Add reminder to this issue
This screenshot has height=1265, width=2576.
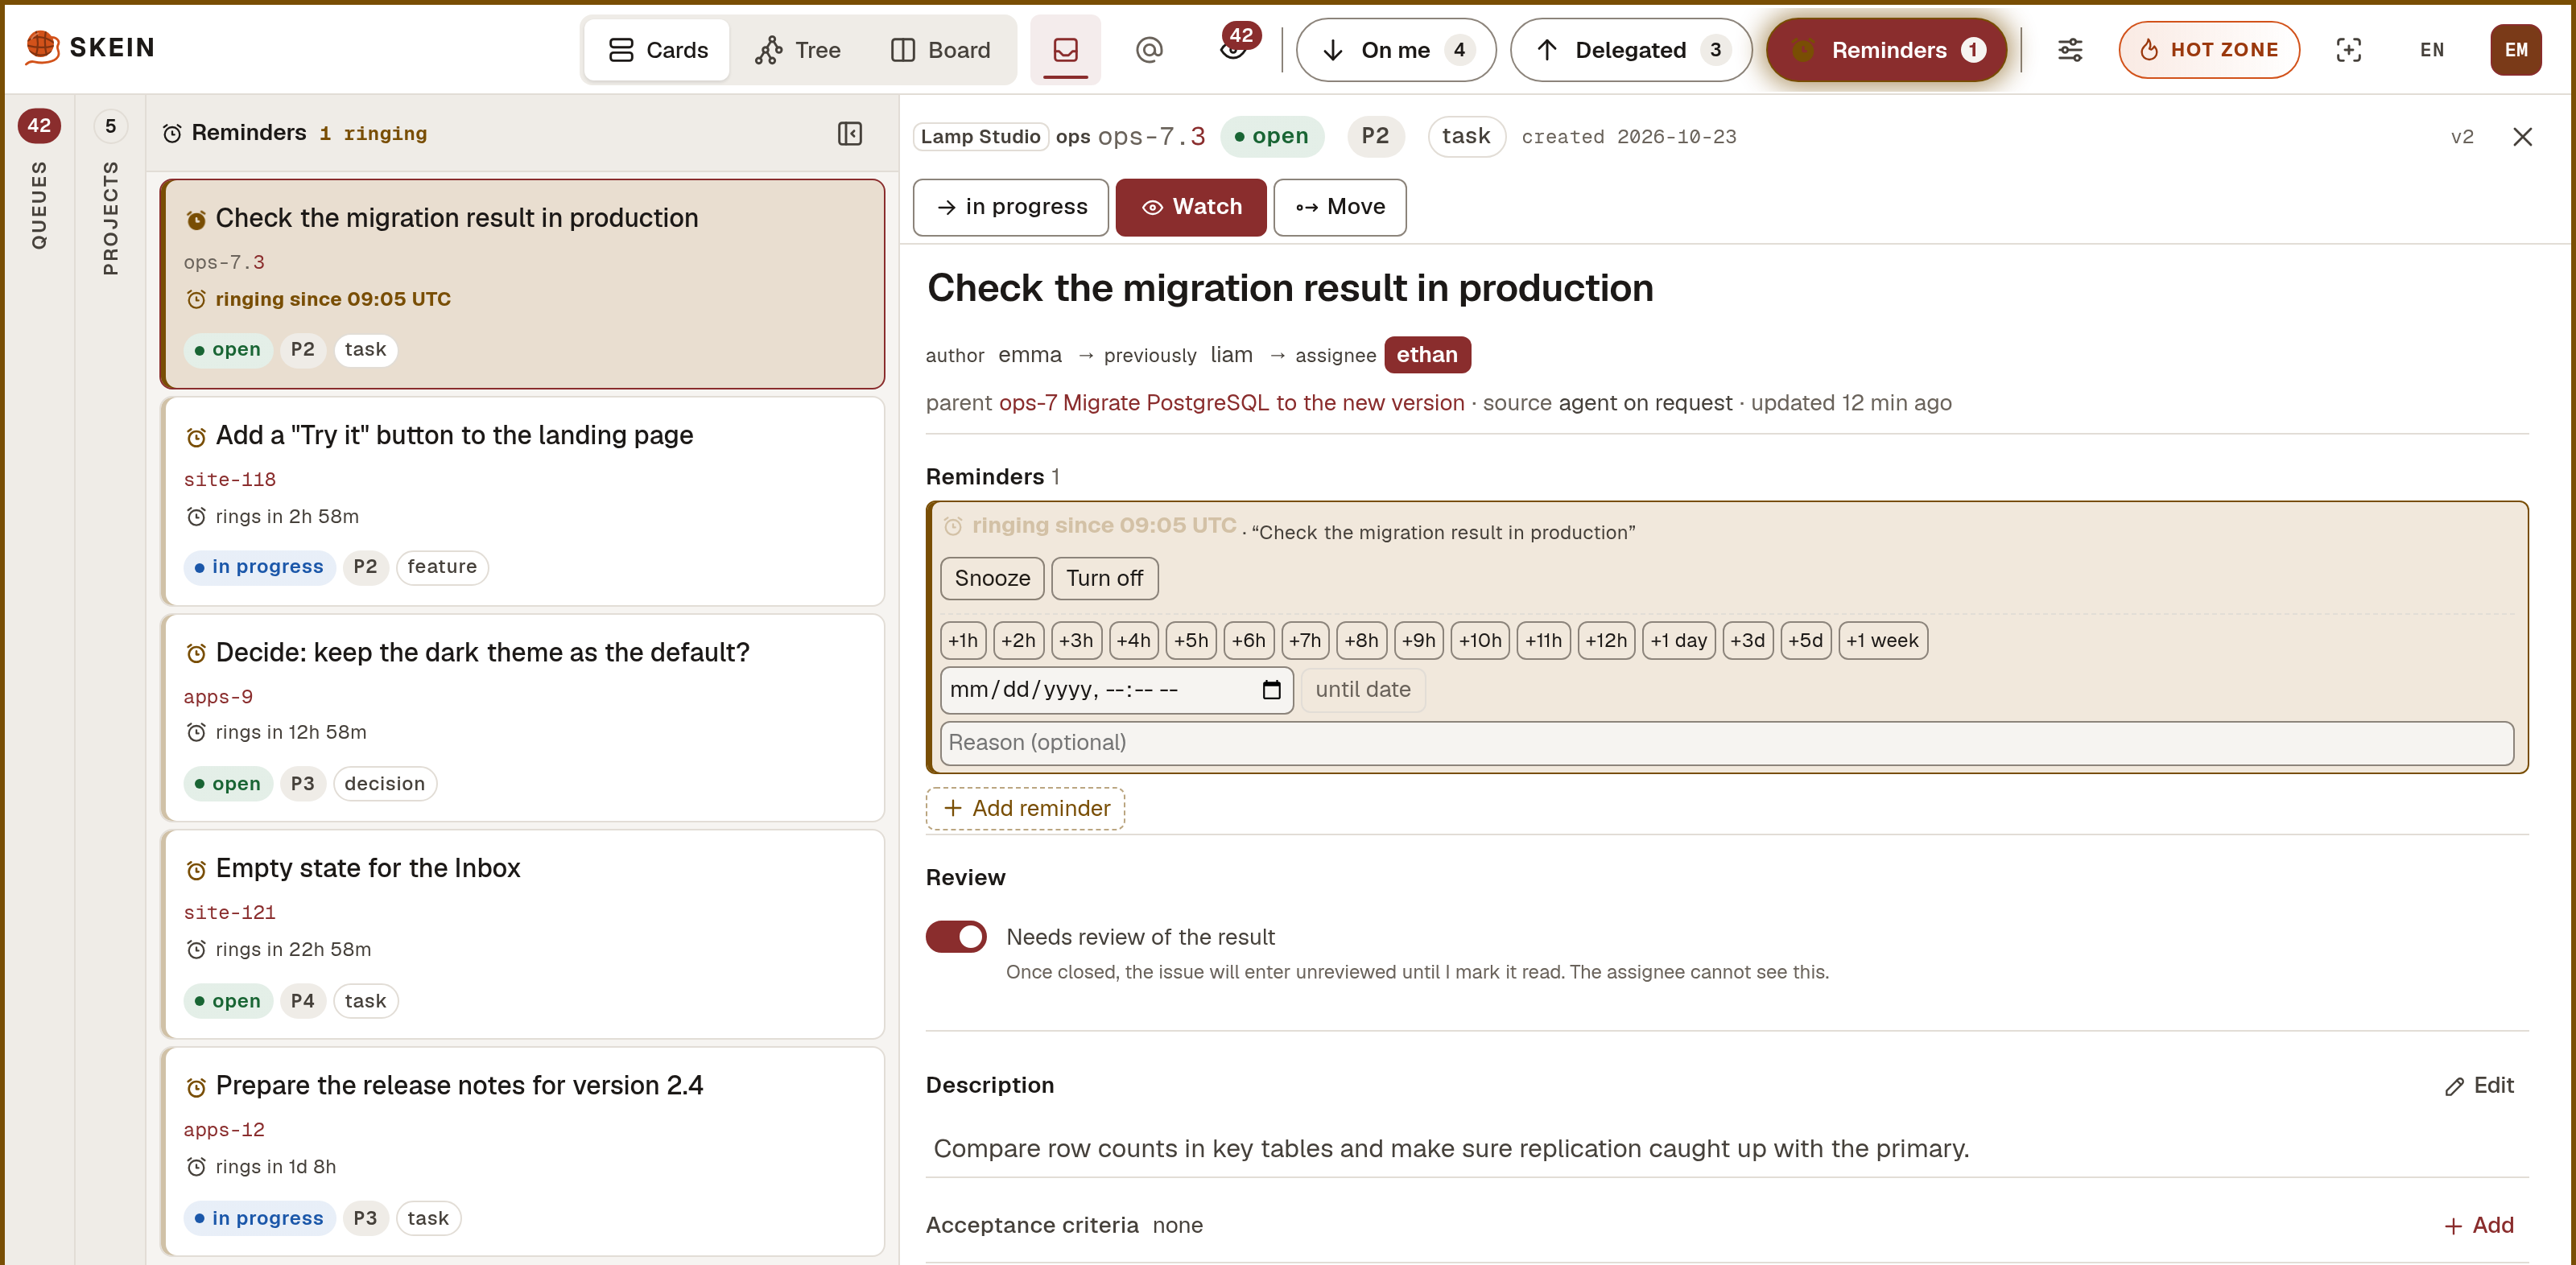[1025, 808]
